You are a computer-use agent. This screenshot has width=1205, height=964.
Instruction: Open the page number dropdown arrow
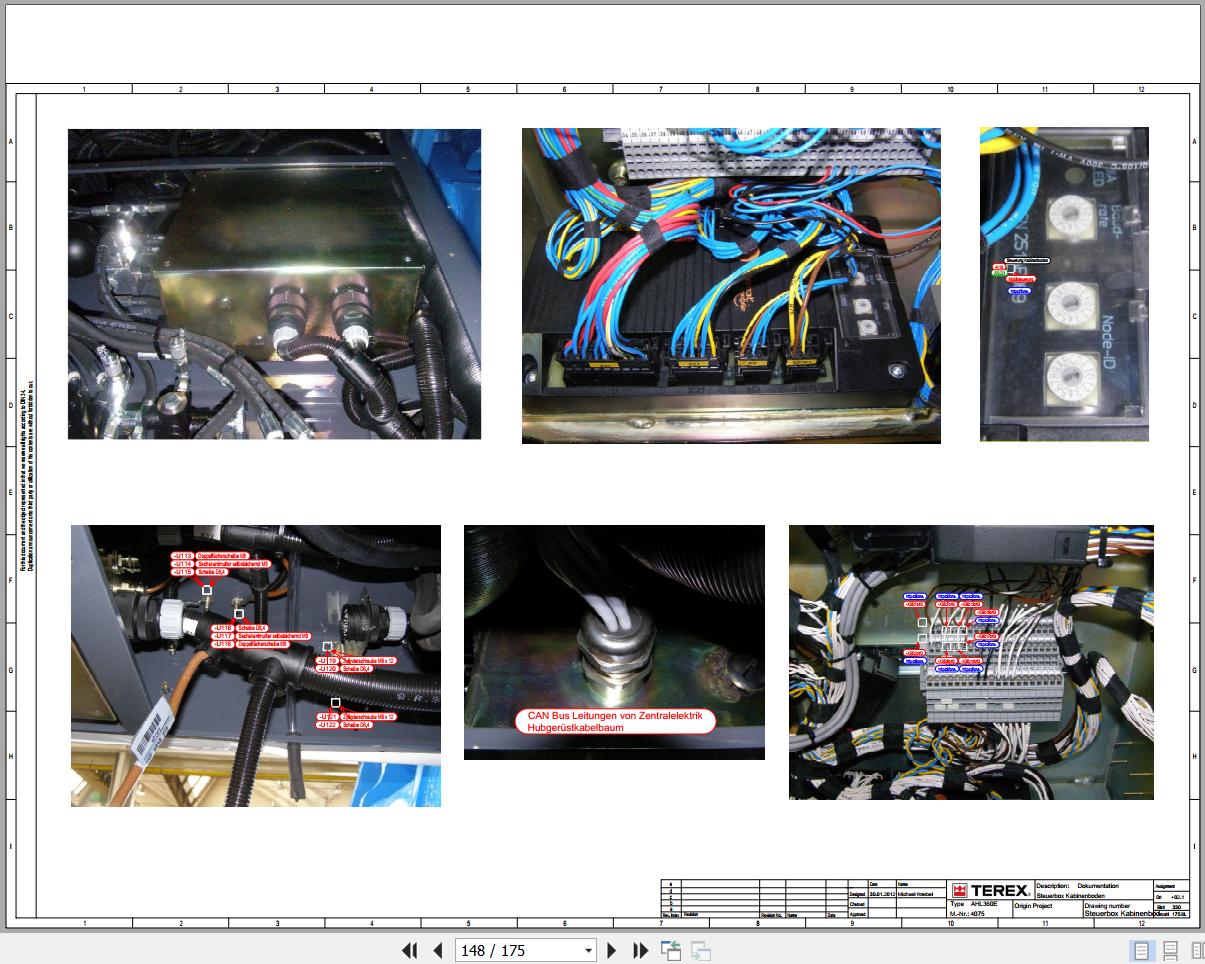tap(588, 951)
